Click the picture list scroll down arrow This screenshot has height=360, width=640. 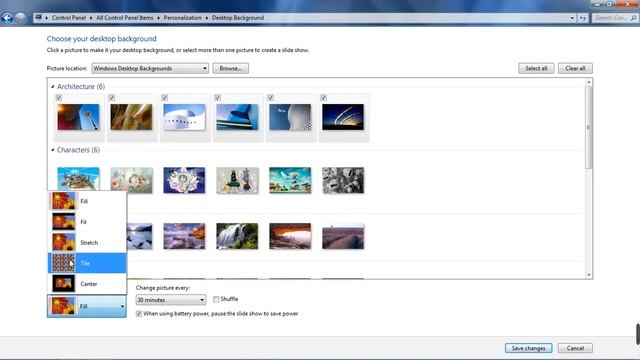[588, 275]
